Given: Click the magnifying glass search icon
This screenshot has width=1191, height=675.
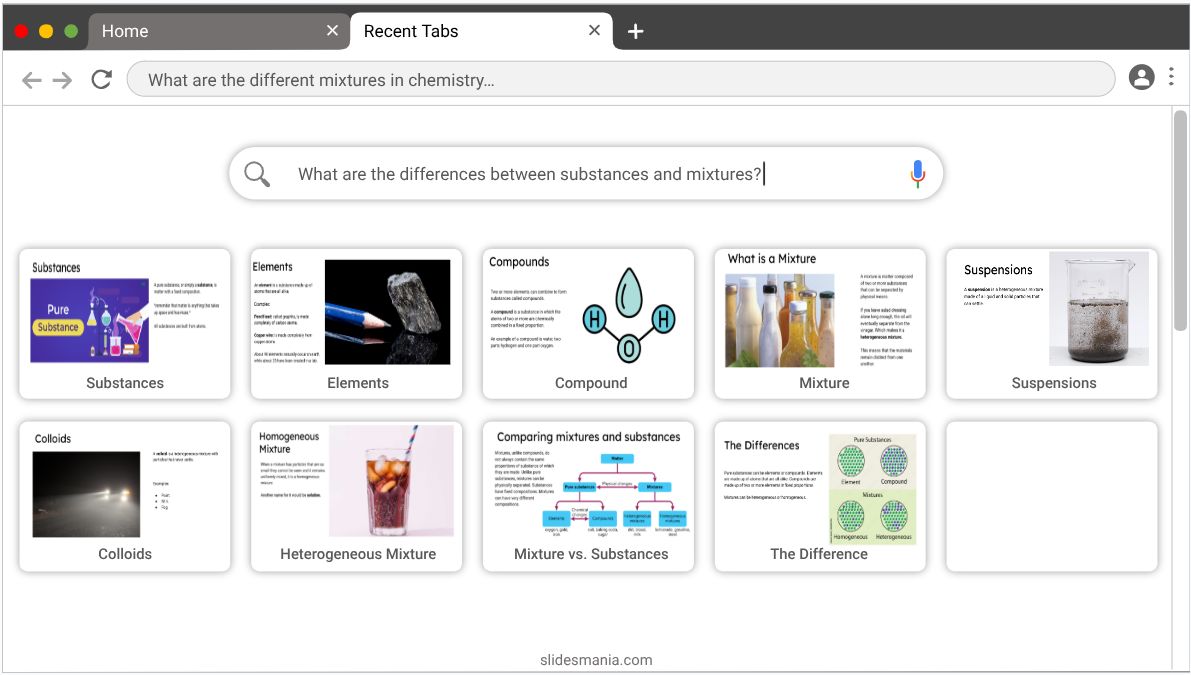Looking at the screenshot, I should pyautogui.click(x=257, y=174).
